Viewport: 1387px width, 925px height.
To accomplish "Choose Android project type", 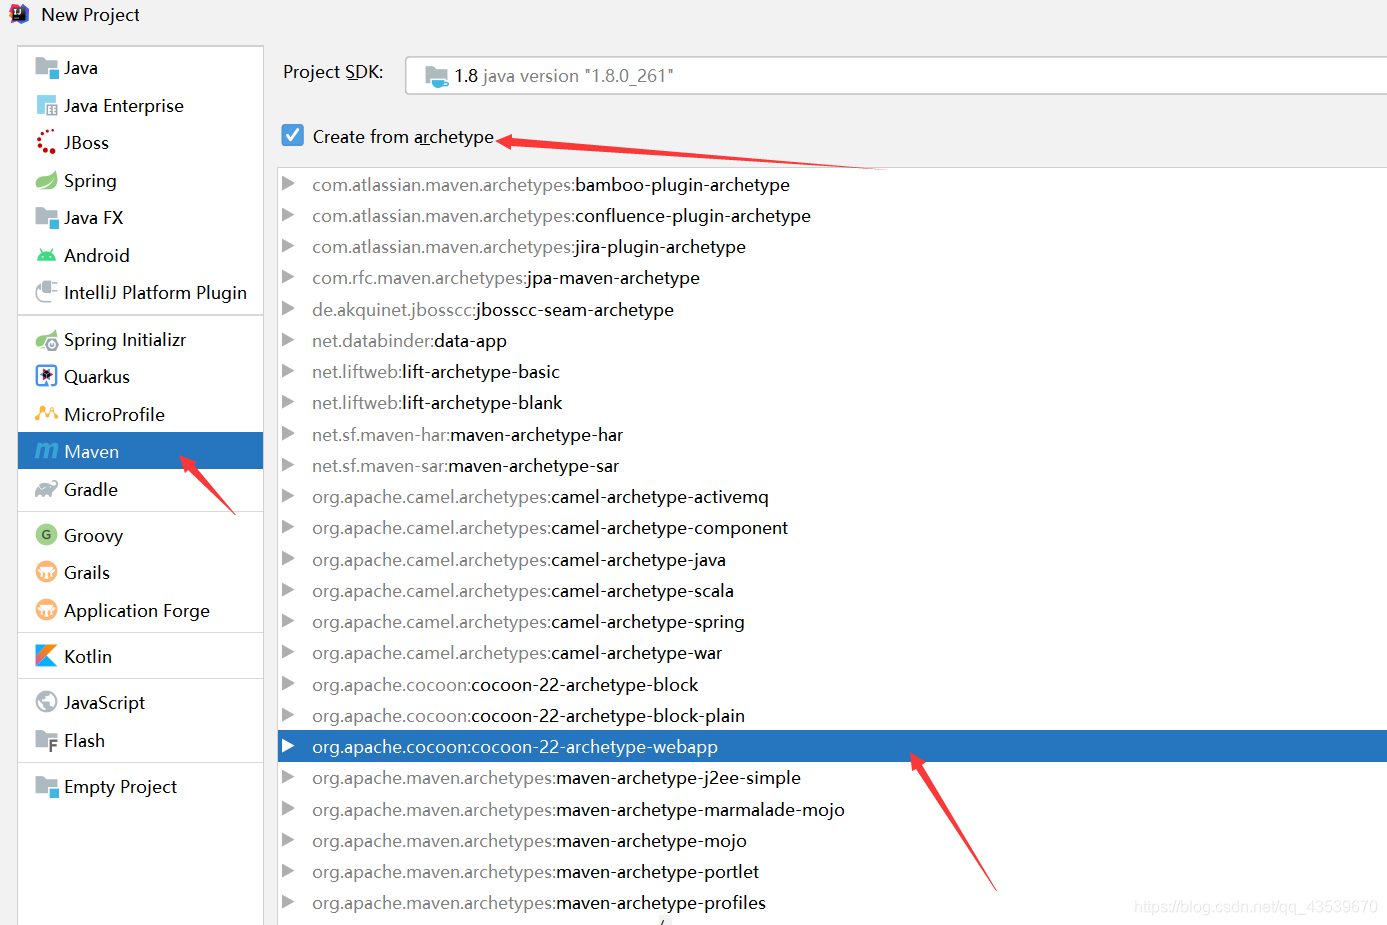I will pos(140,256).
